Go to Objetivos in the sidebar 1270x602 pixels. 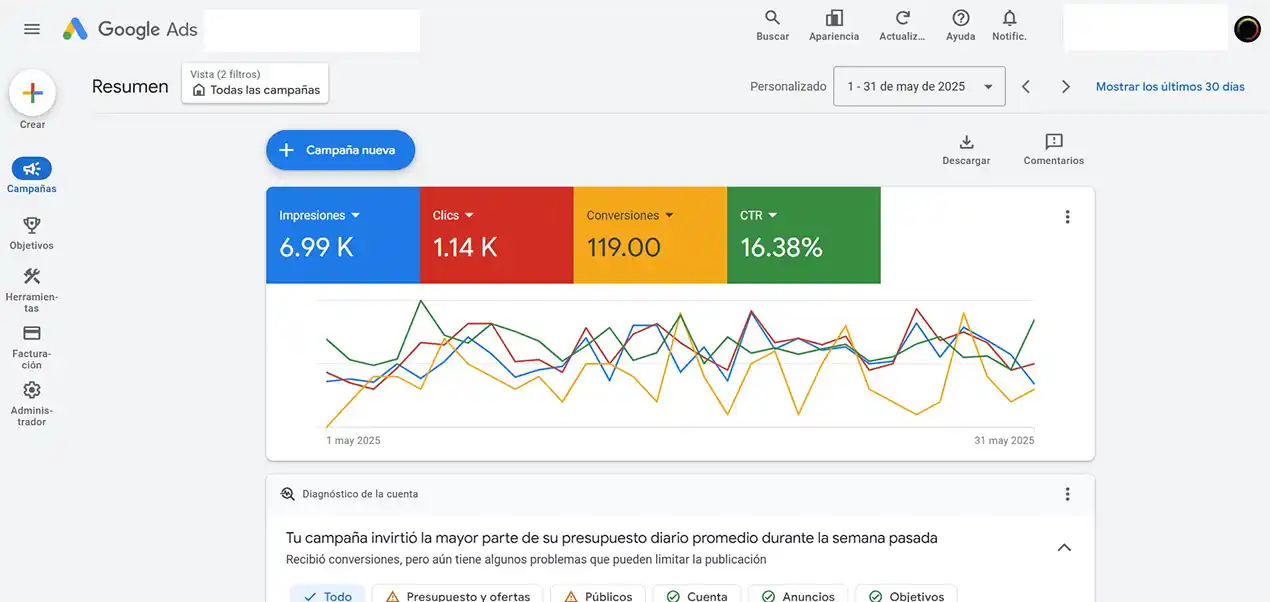click(x=32, y=233)
